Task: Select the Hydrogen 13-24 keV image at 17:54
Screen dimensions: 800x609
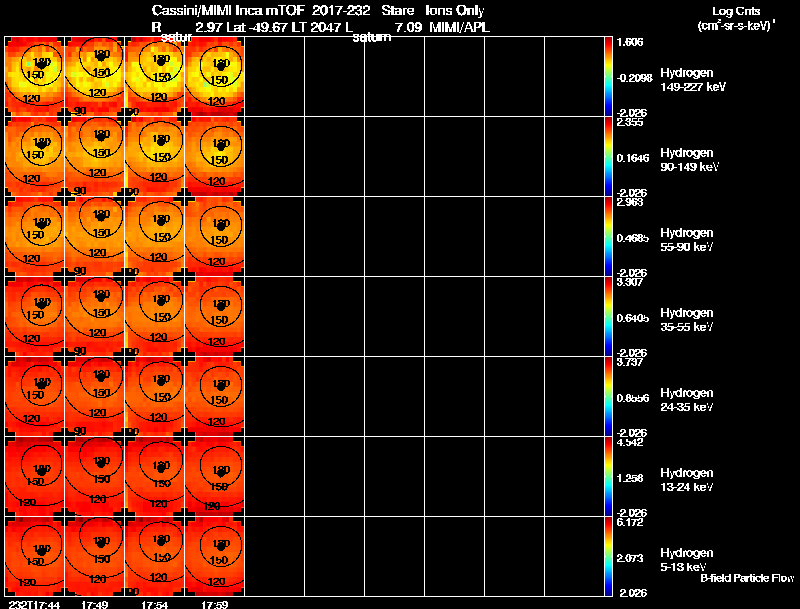Action: (x=155, y=477)
